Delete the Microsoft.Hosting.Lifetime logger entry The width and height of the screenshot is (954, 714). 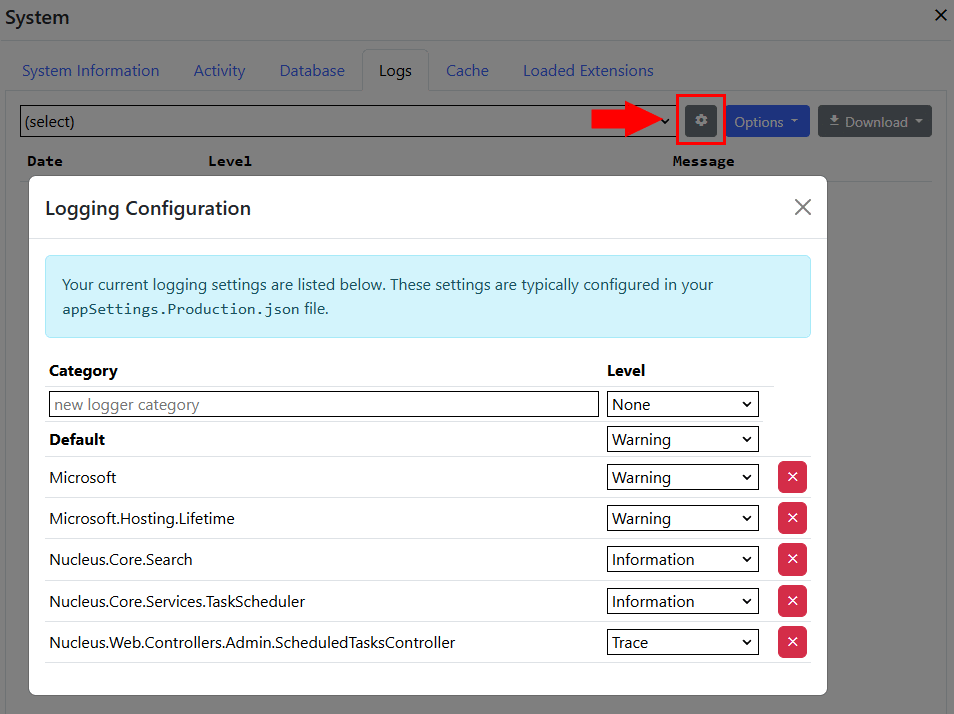point(791,518)
